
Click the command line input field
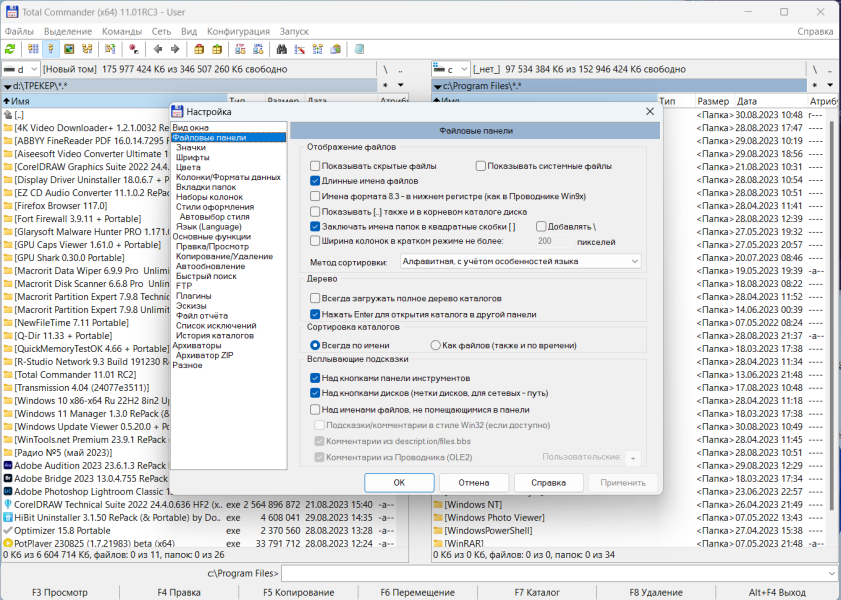click(x=554, y=573)
